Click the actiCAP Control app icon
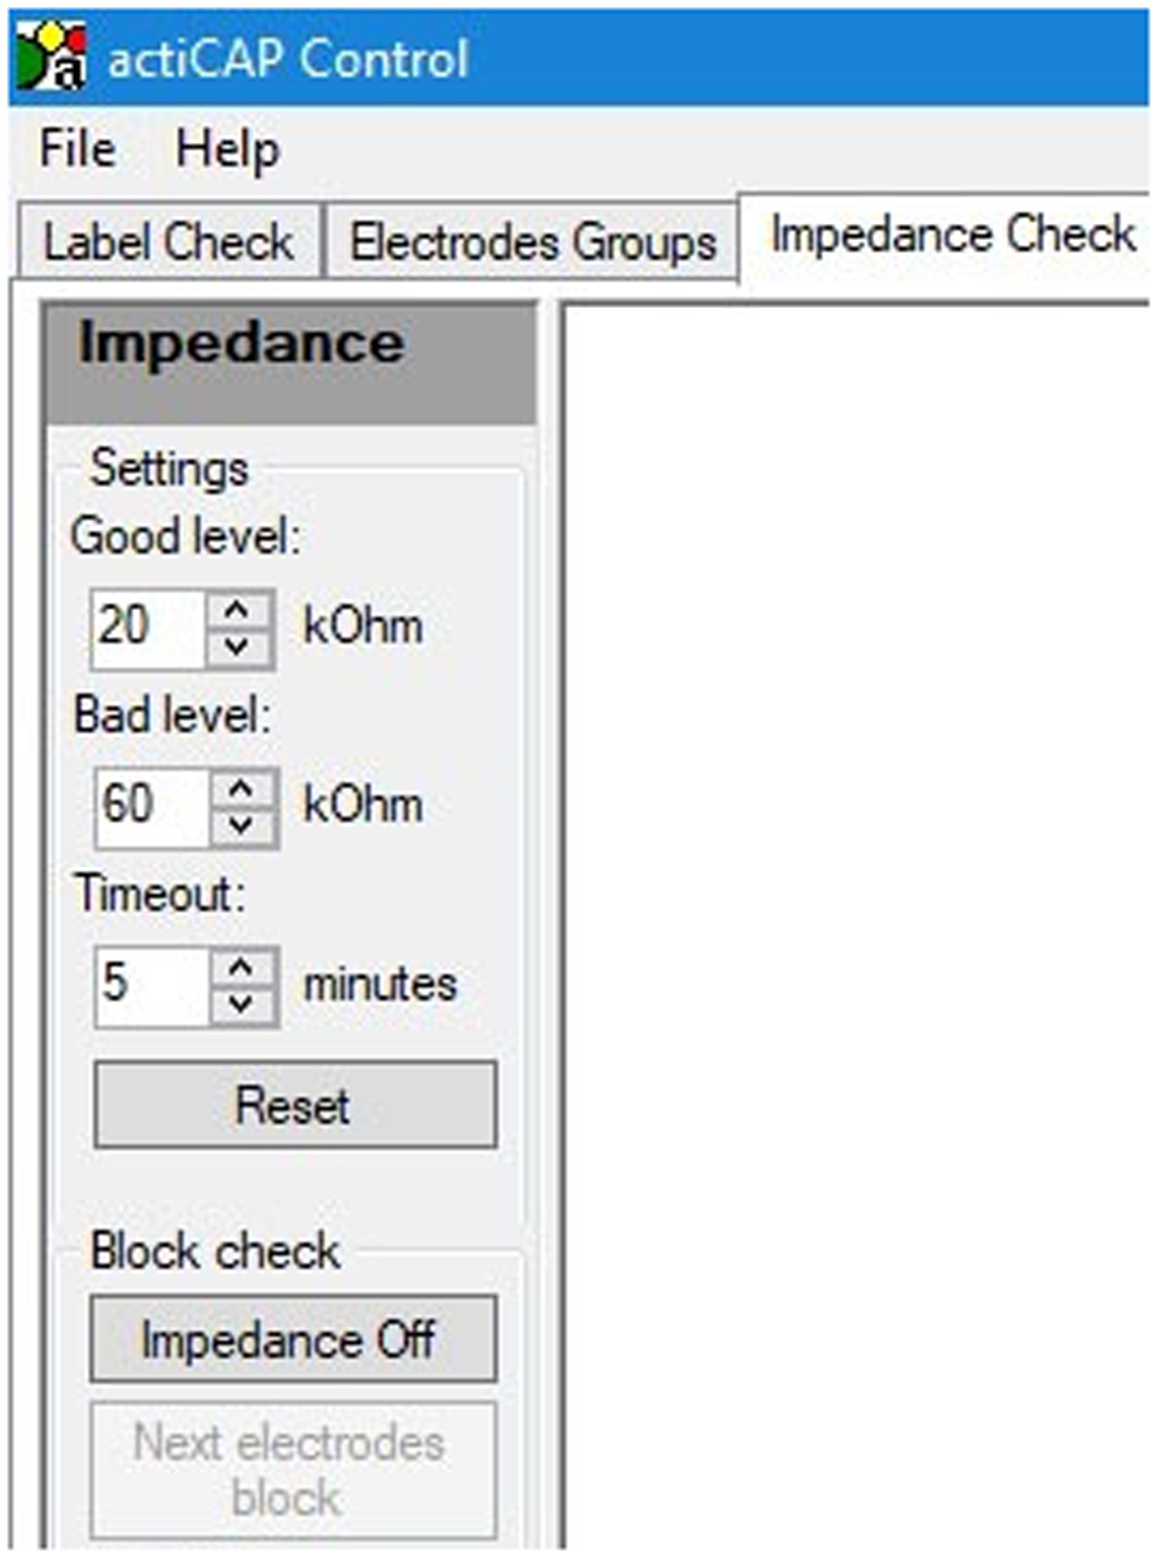Screen dimensions: 1162x1562 point(52,56)
